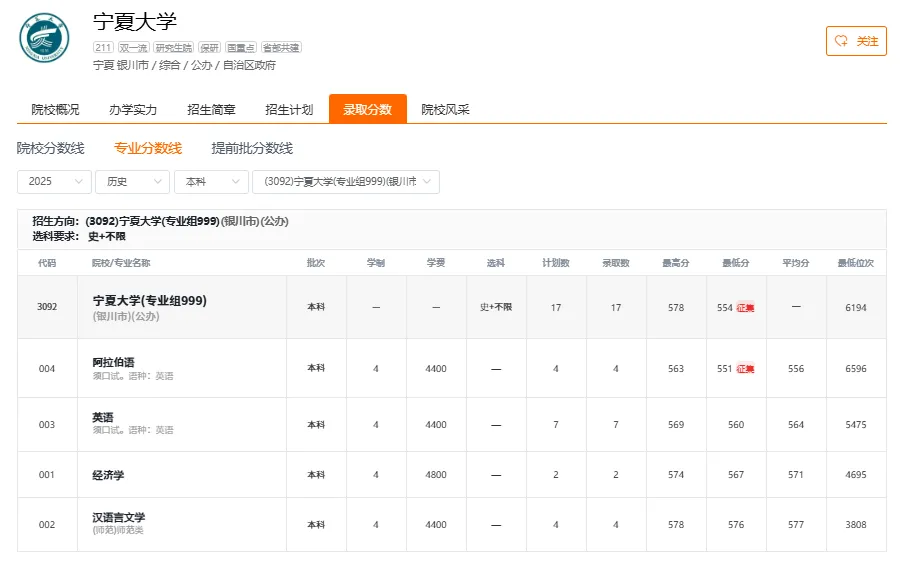
Task: Click the 征集 badge beside 551
Action: [745, 369]
